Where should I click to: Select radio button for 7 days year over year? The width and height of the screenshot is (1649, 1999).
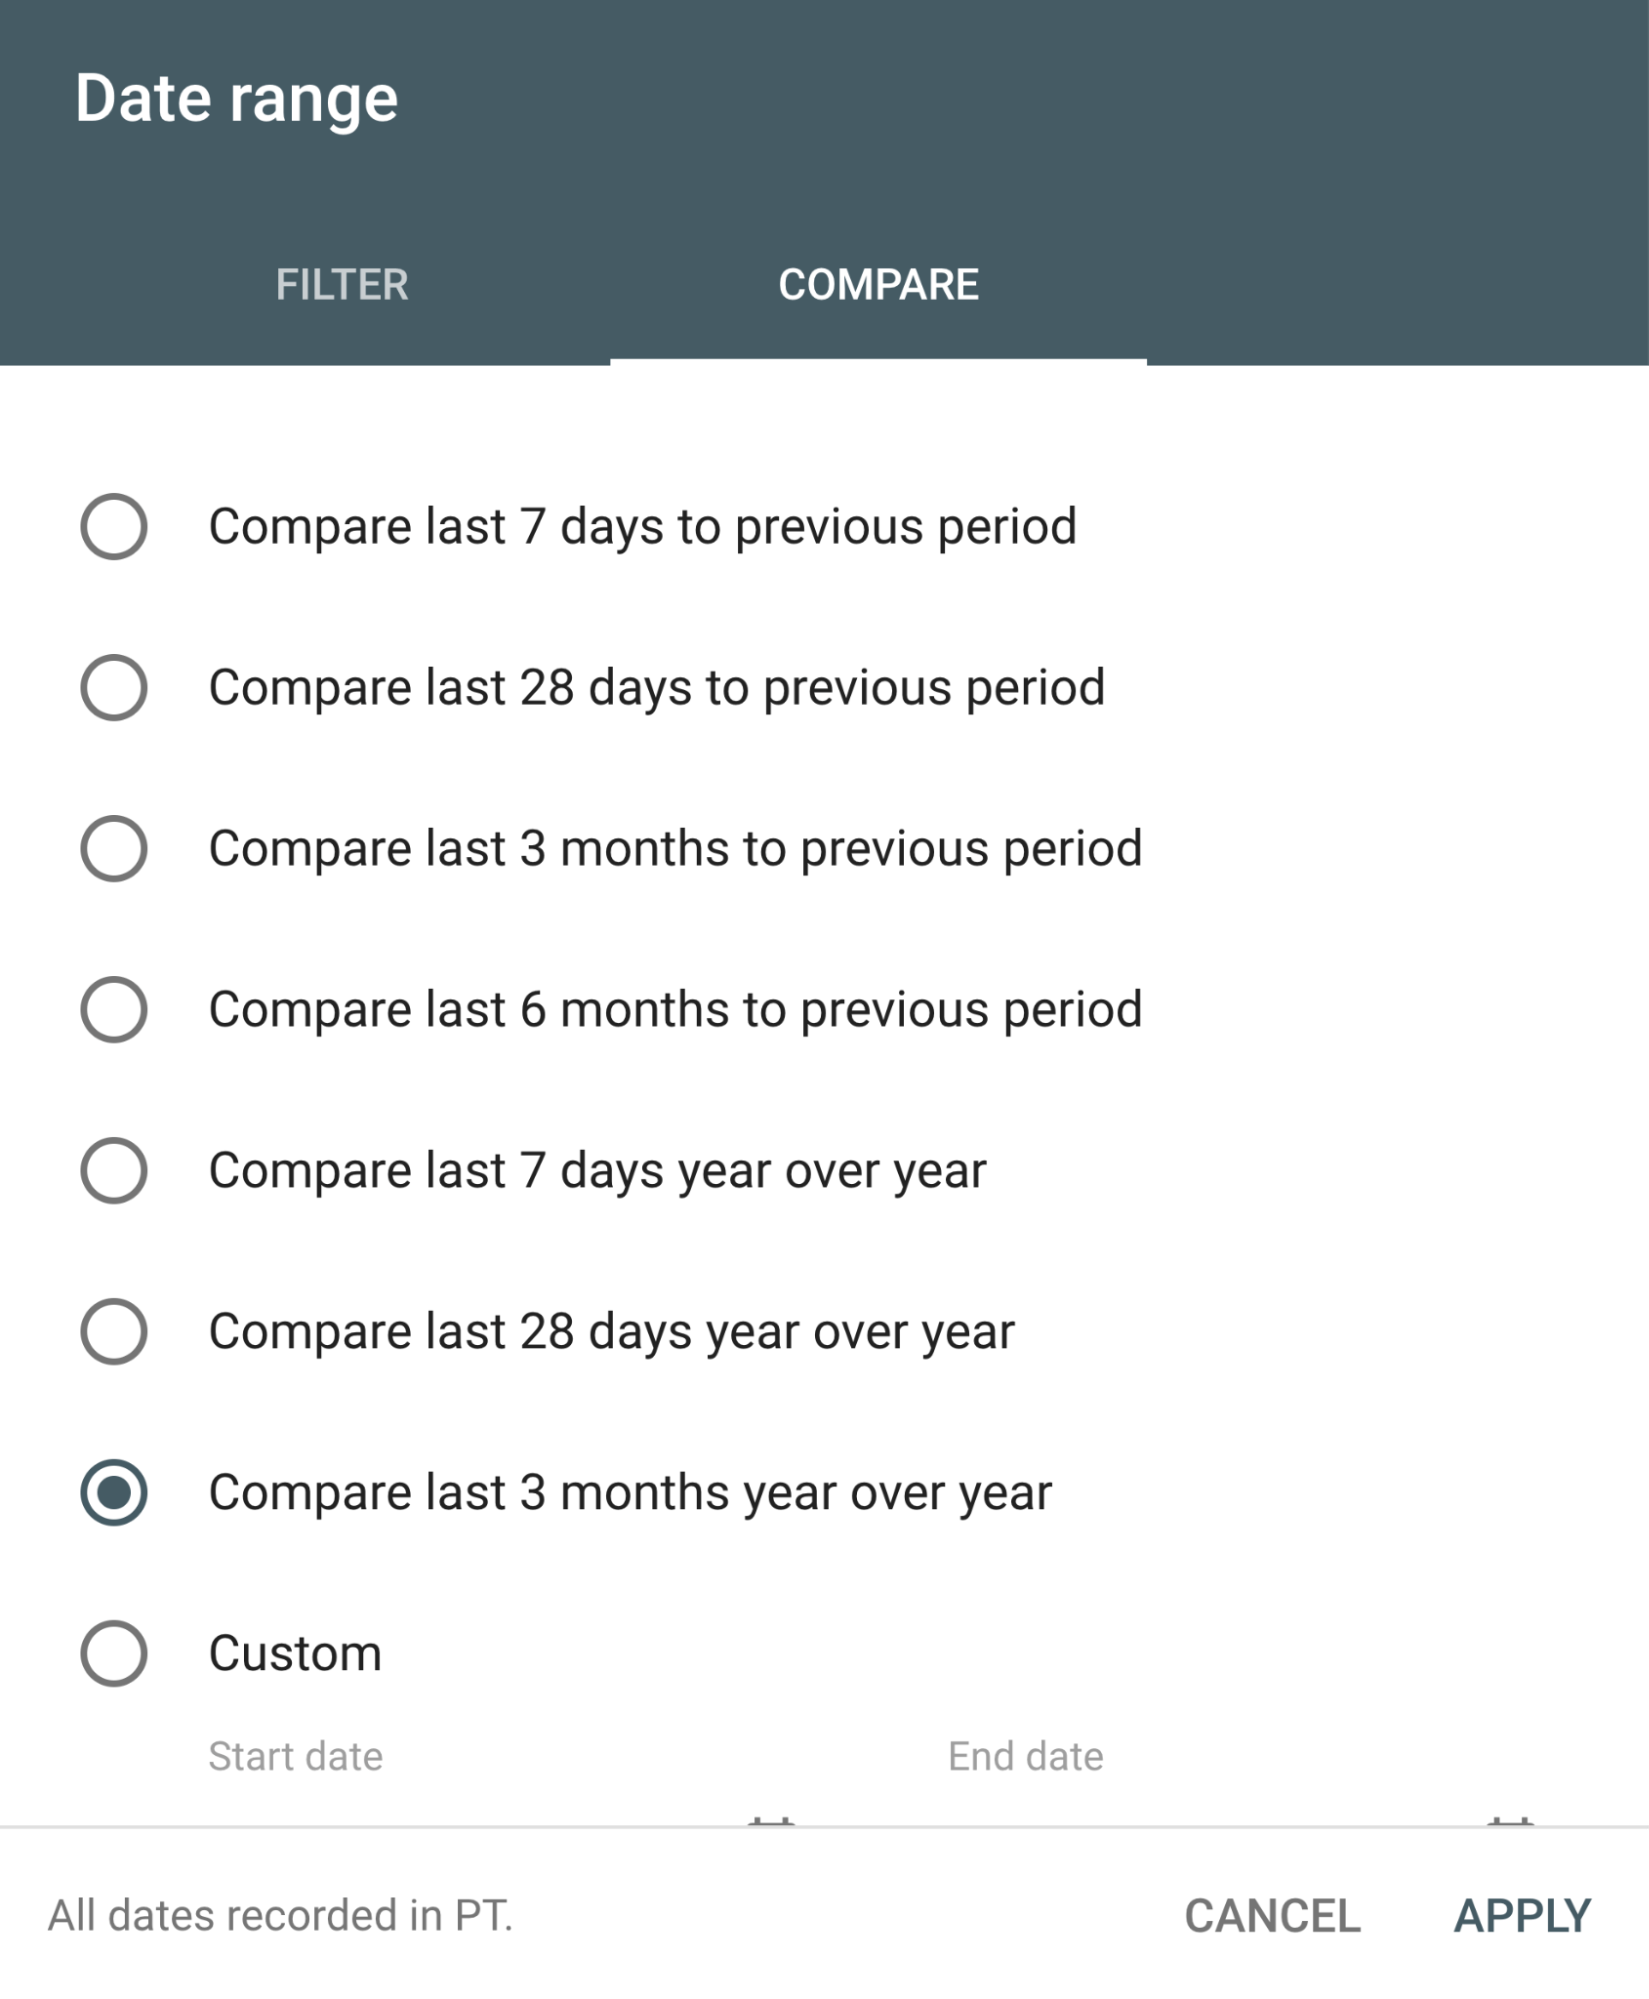[x=114, y=1170]
